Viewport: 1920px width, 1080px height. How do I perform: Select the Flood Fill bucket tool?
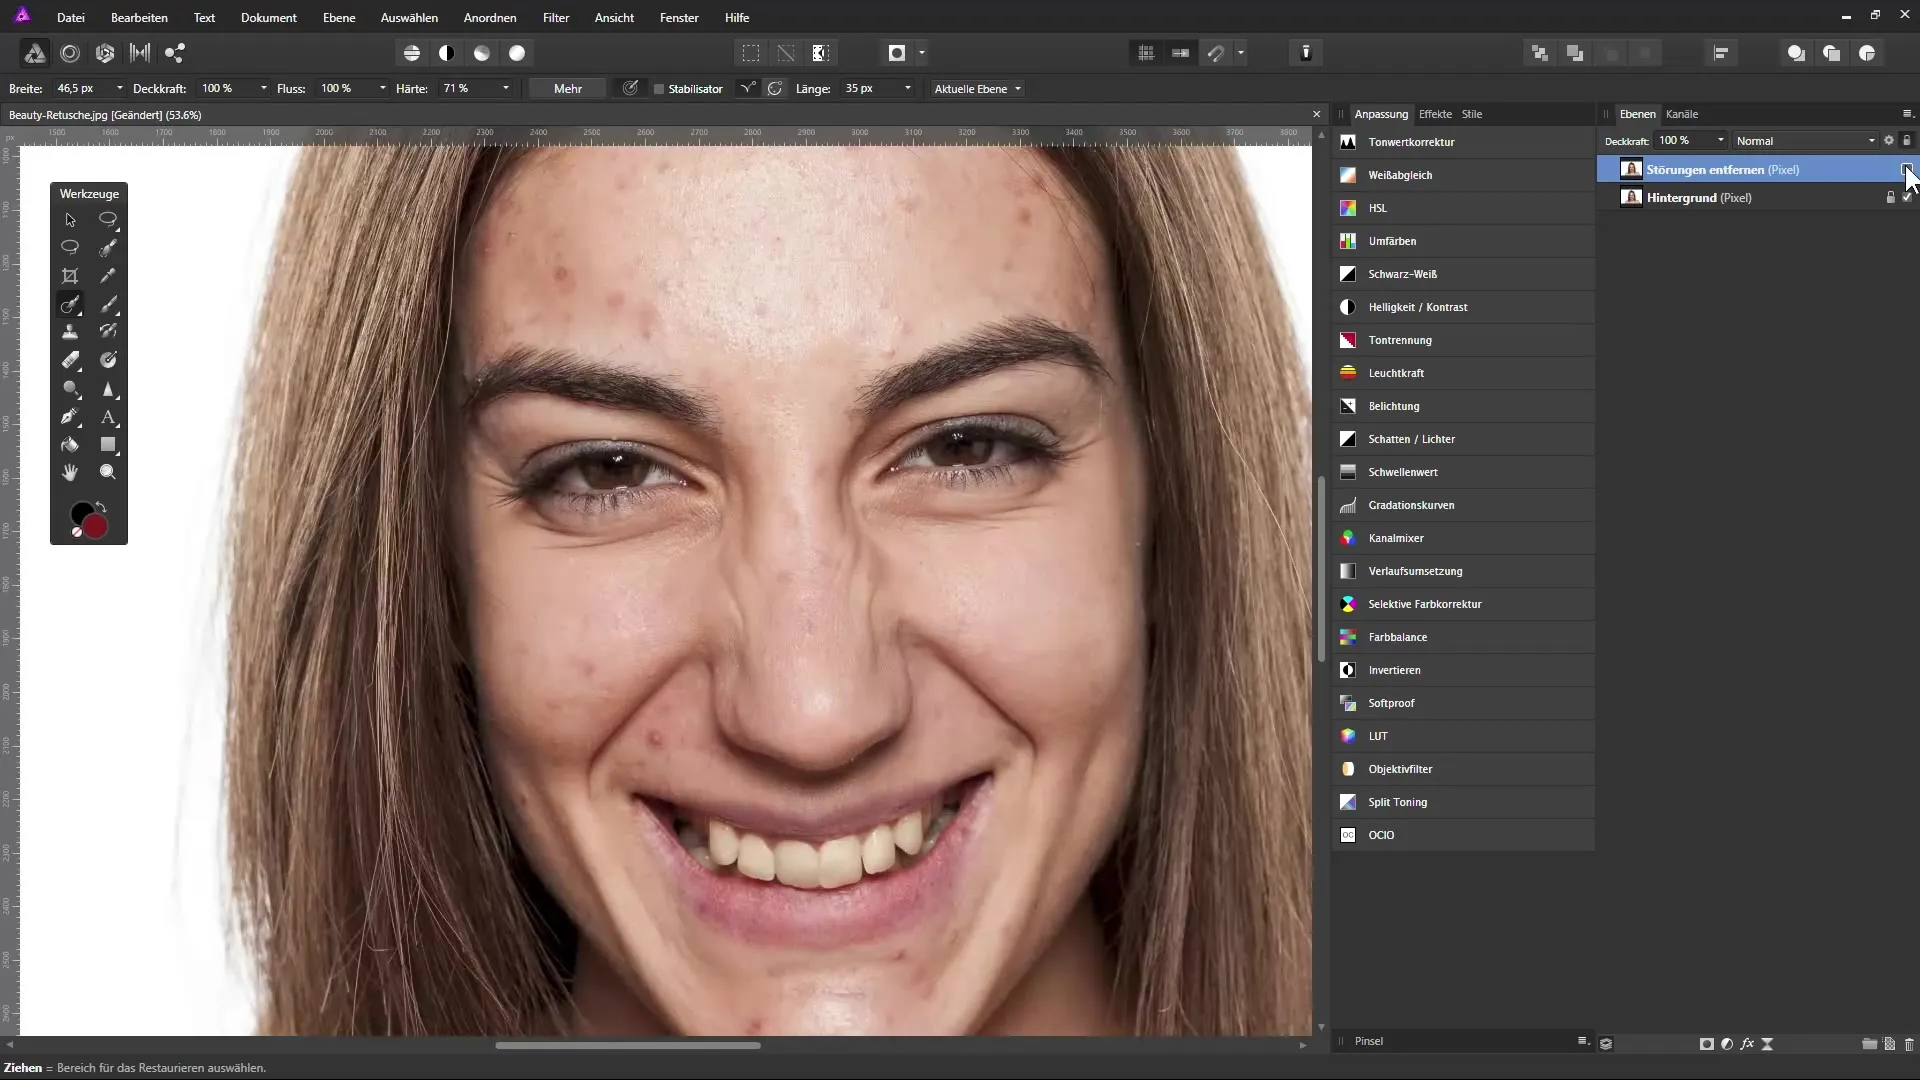pyautogui.click(x=70, y=445)
